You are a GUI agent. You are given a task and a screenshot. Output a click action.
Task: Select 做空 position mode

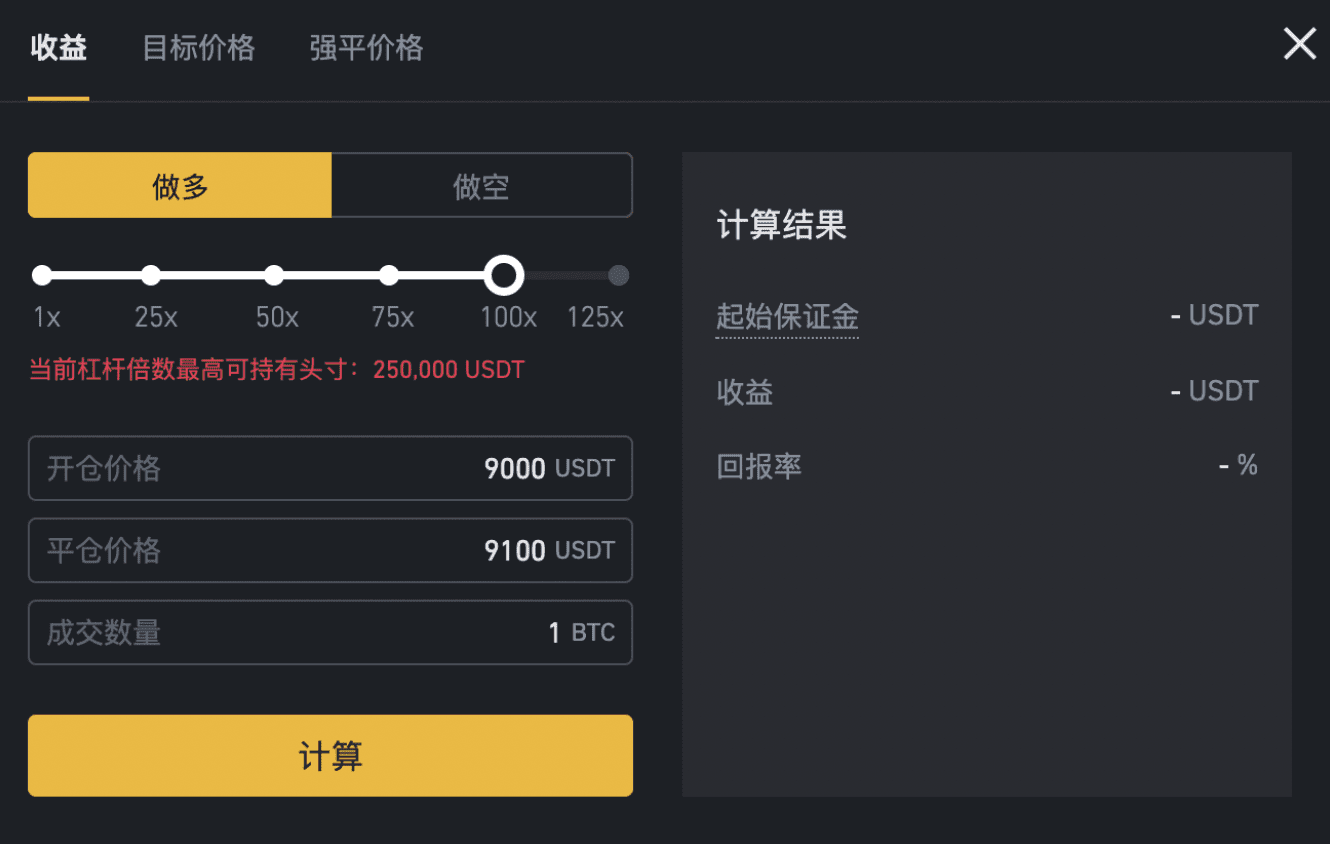[481, 185]
